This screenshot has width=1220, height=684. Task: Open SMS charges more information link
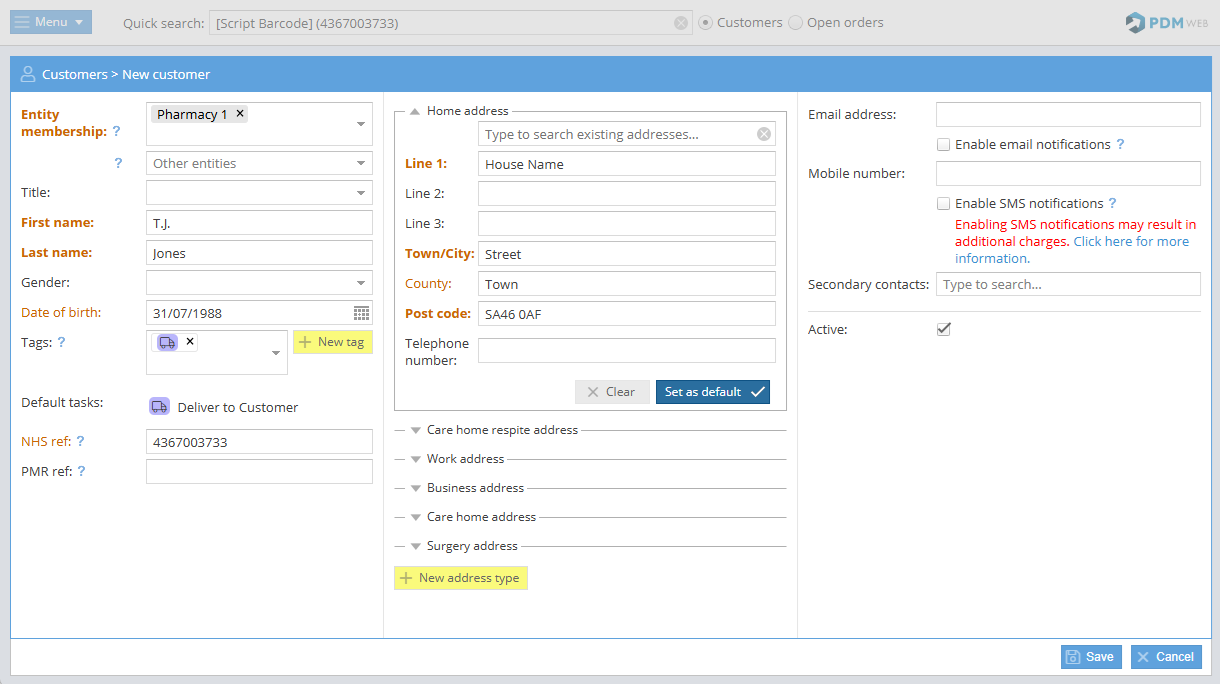[1130, 241]
